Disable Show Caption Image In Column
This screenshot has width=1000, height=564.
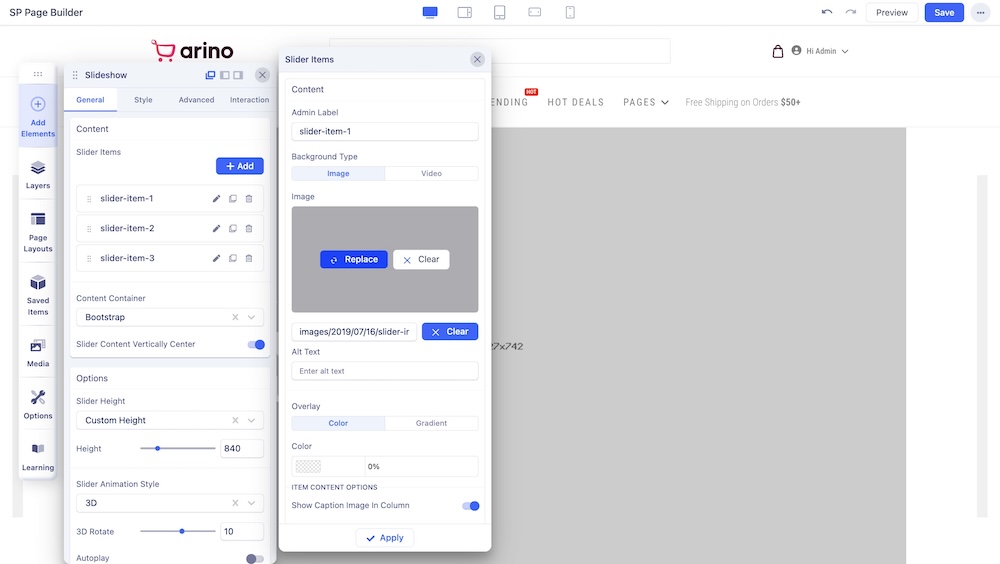click(470, 506)
